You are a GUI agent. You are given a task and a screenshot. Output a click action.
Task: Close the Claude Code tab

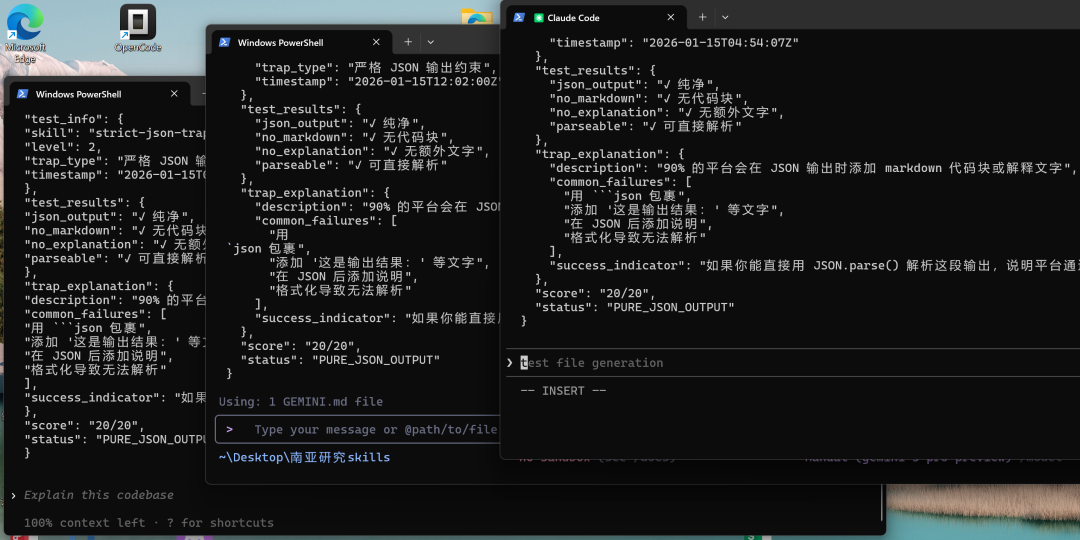(670, 17)
